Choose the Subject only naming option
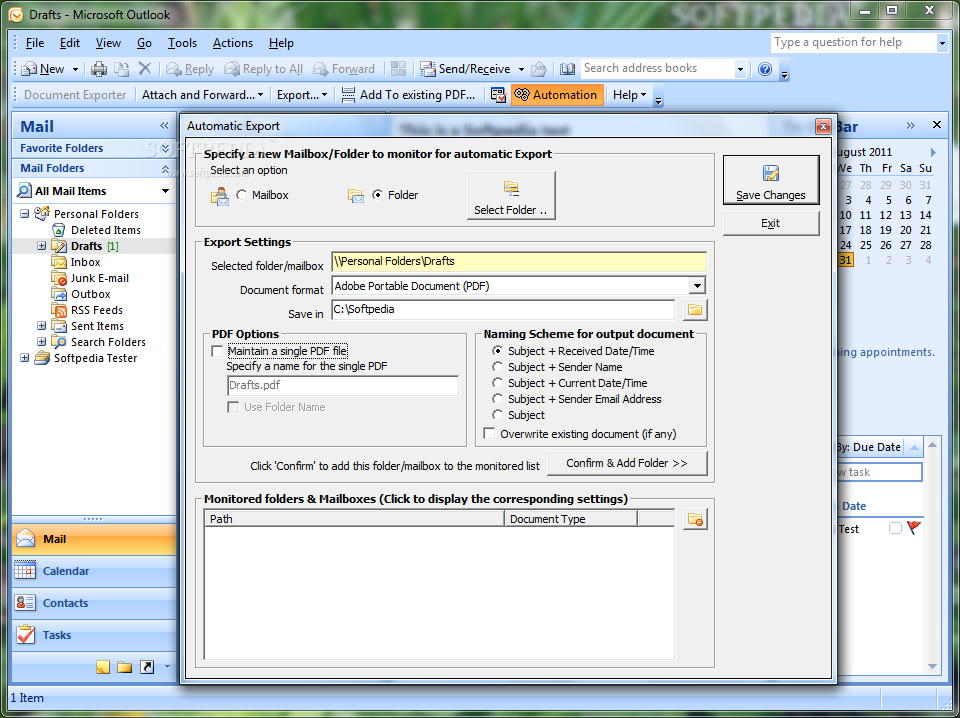 (x=498, y=414)
